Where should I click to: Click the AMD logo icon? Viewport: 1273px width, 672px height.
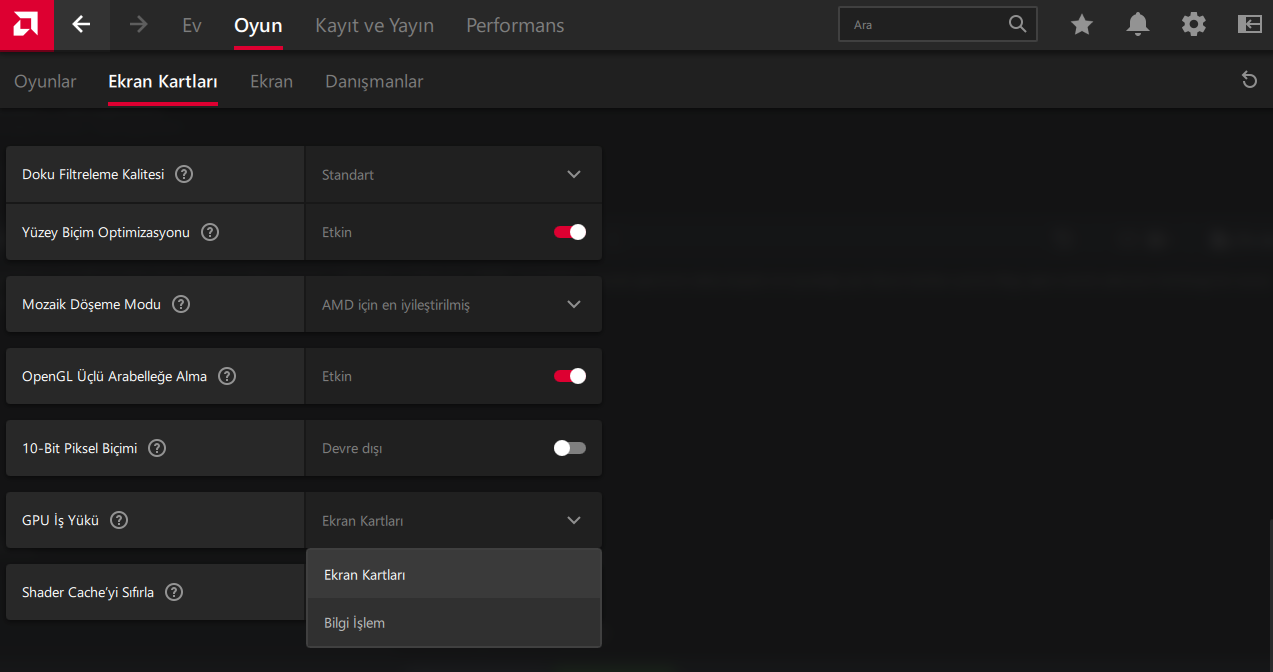26,25
